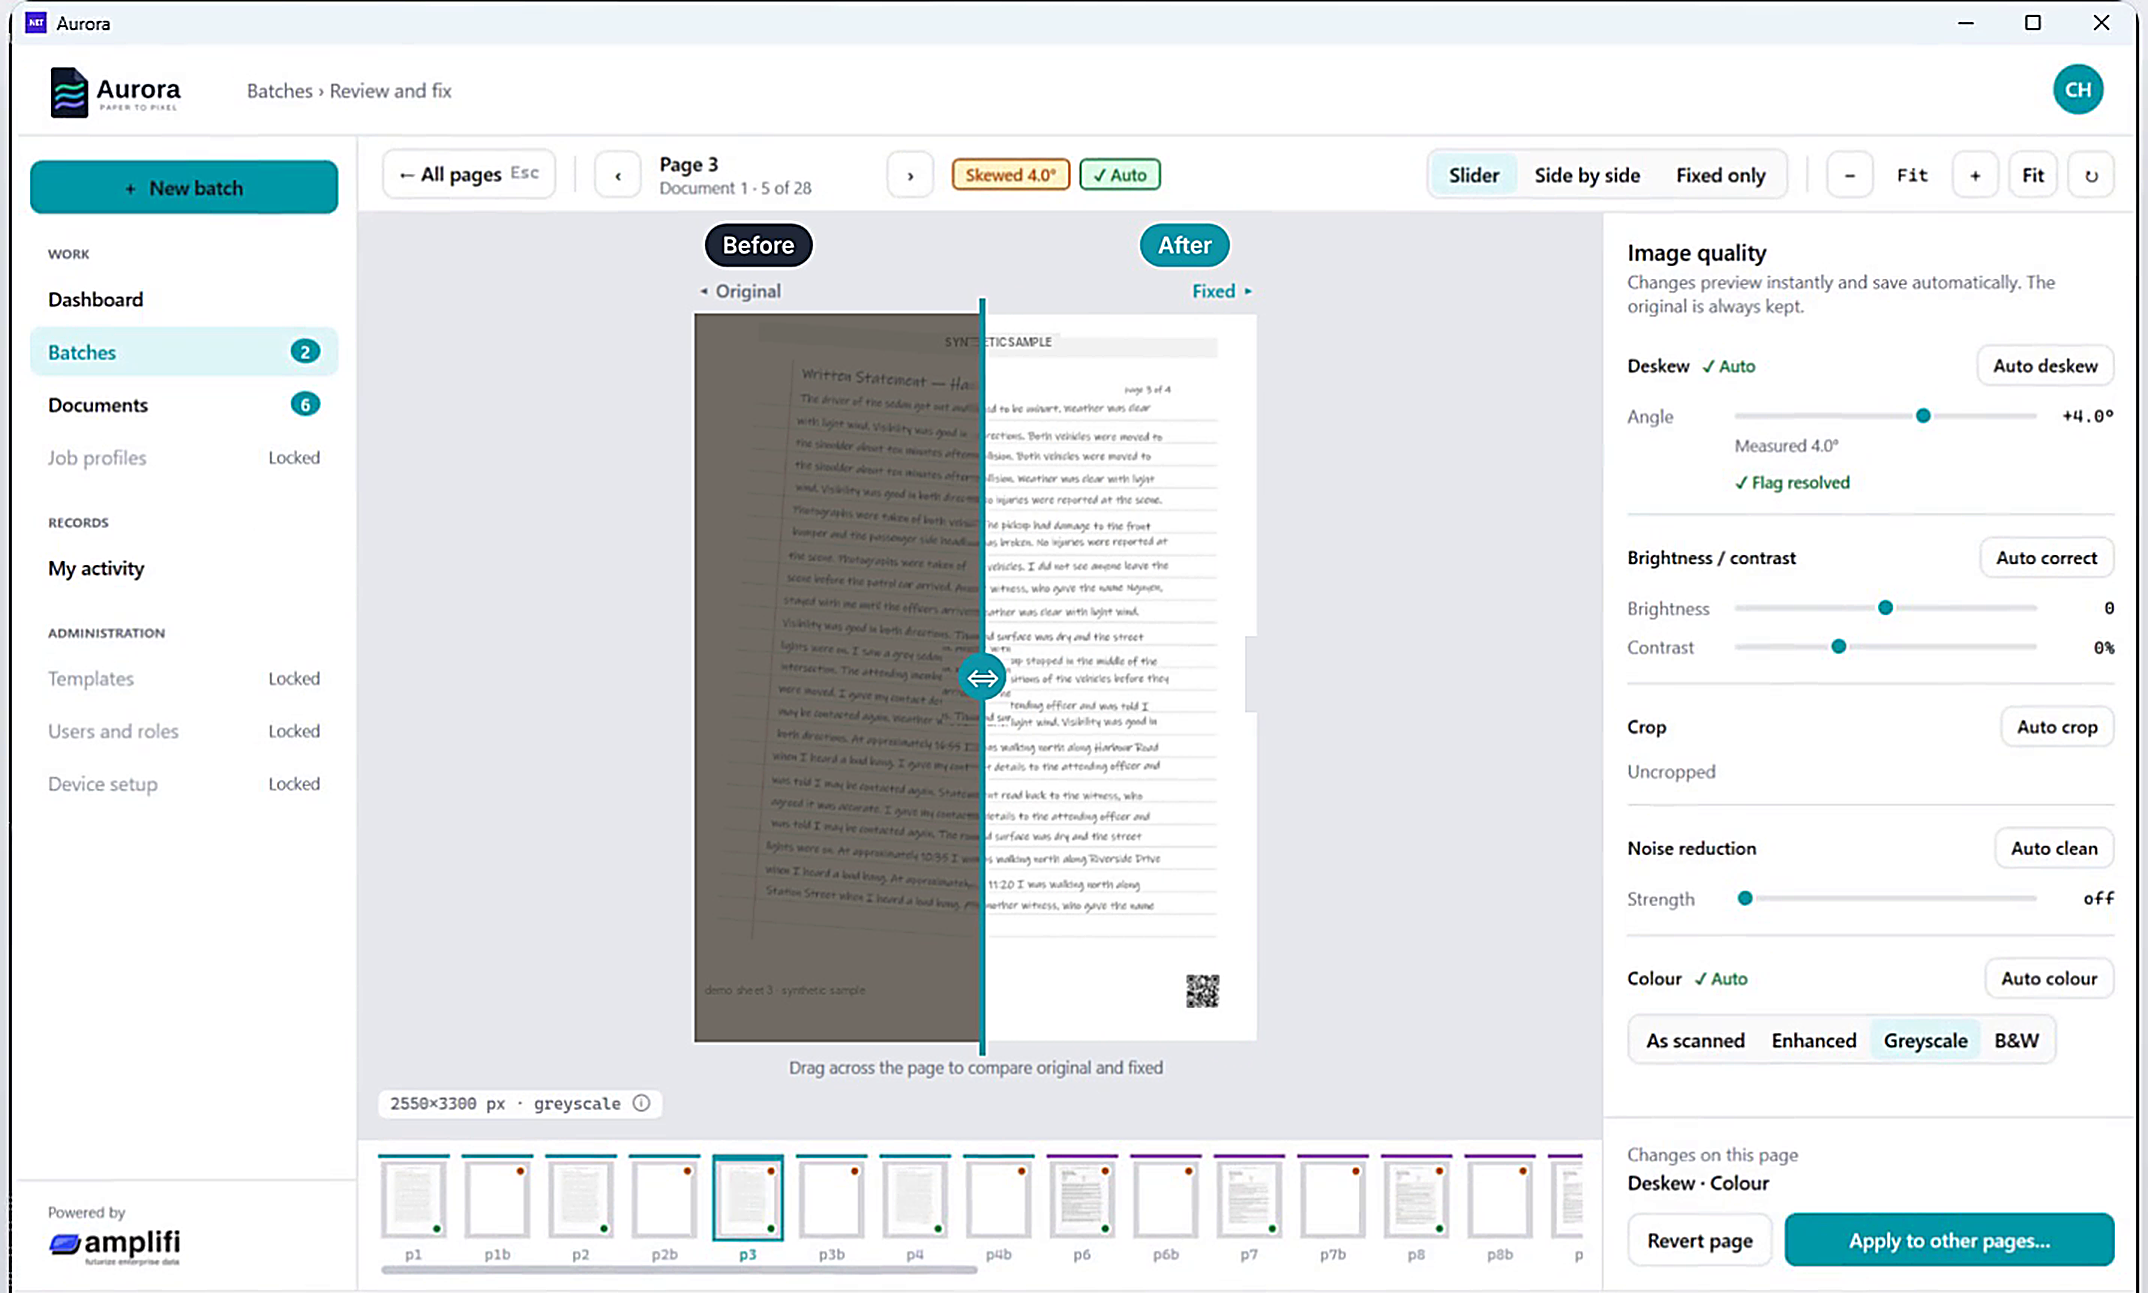Choose As scanned colour mode

click(x=1695, y=1041)
